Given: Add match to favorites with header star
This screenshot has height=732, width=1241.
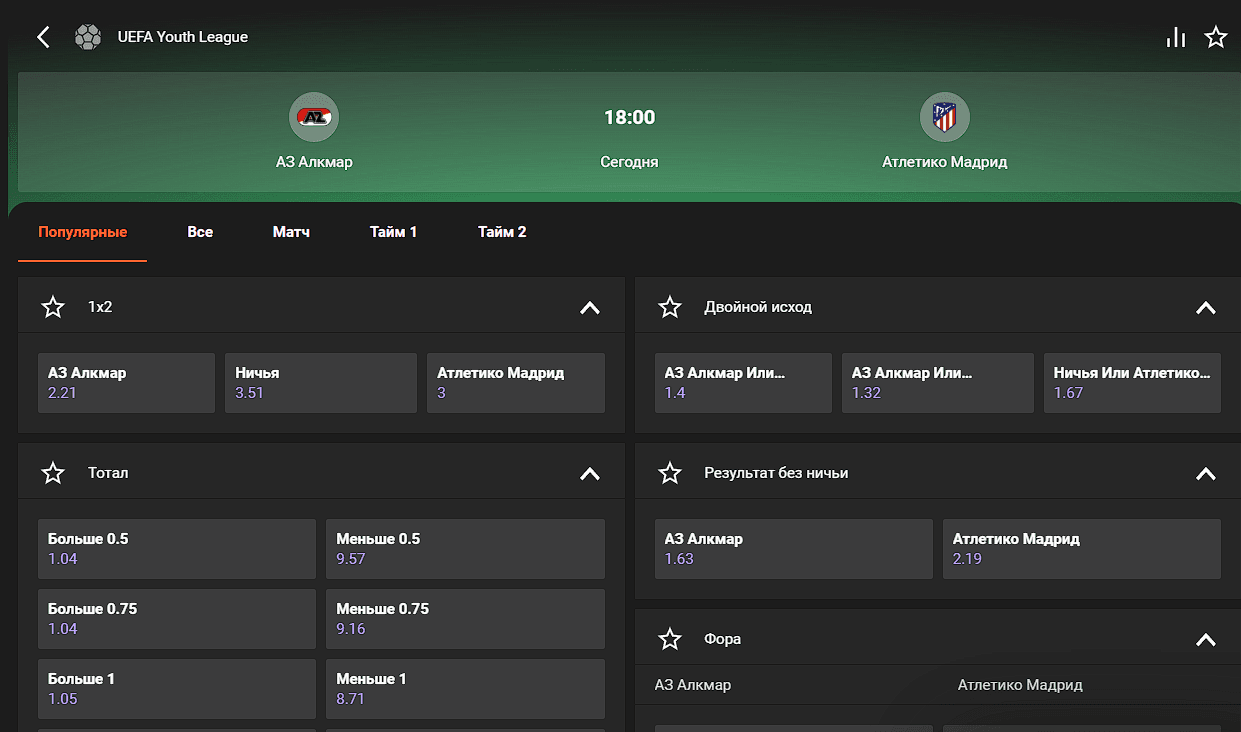Looking at the screenshot, I should (x=1216, y=38).
